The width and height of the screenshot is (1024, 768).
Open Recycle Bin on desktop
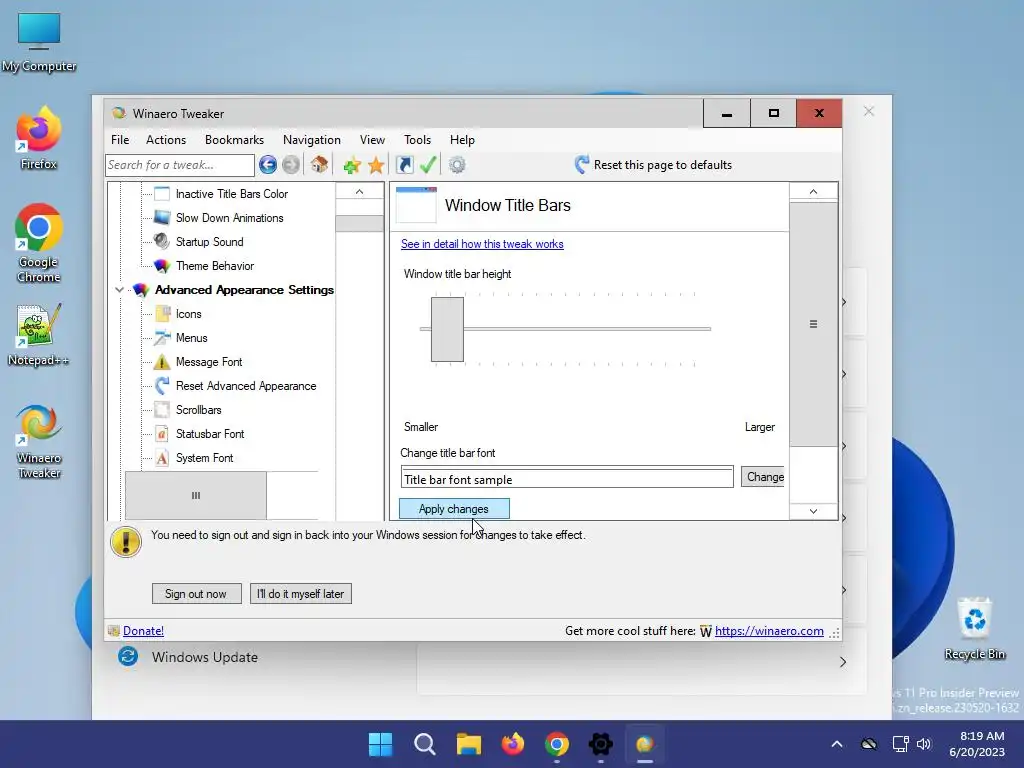974,628
